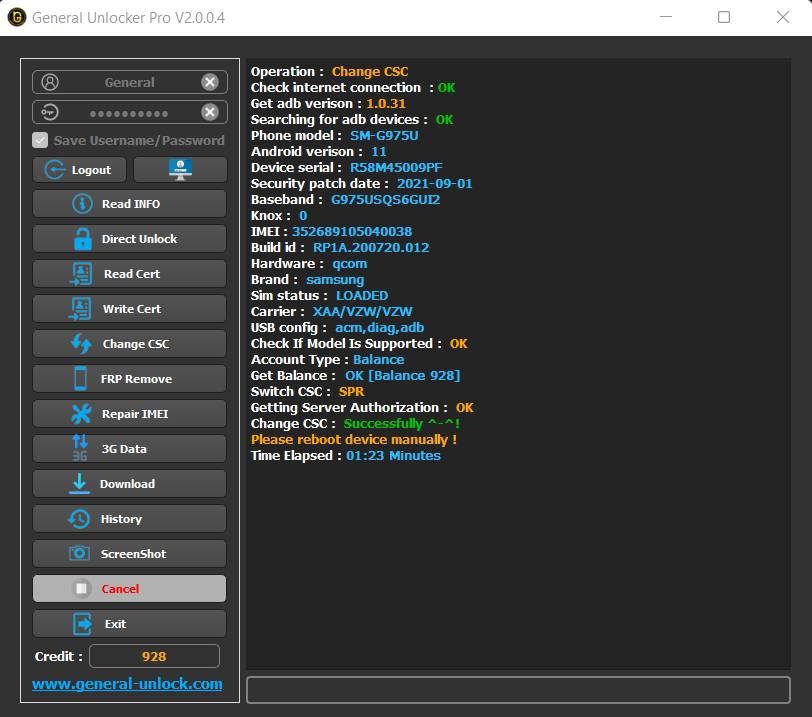Choose the Read Cert button
This screenshot has height=717, width=812.
[129, 274]
